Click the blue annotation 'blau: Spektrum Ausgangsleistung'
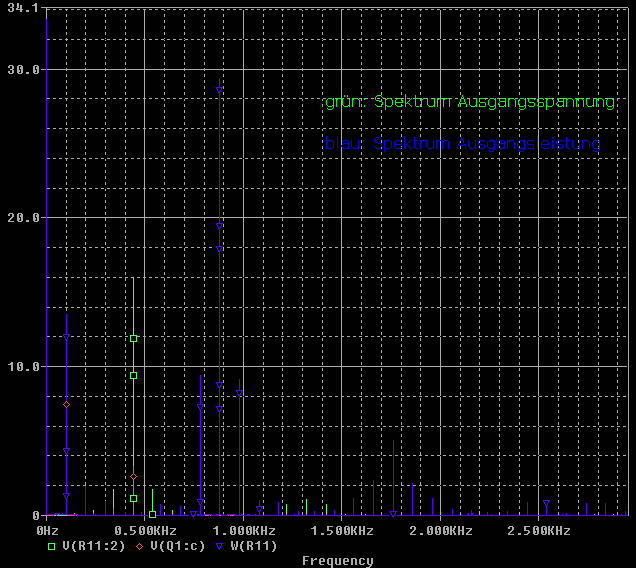The image size is (636, 568). point(463,143)
